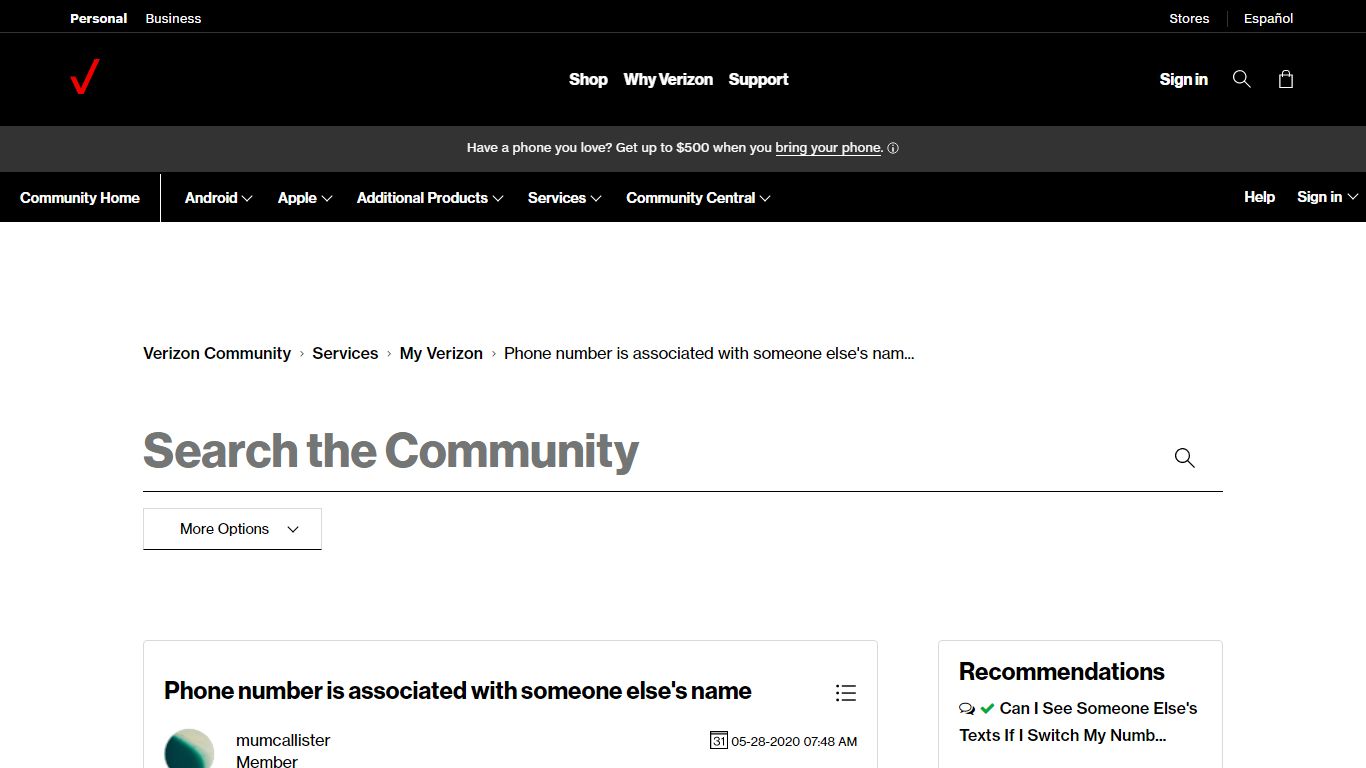1366x768 pixels.
Task: Expand the Community Central menu
Action: [698, 198]
